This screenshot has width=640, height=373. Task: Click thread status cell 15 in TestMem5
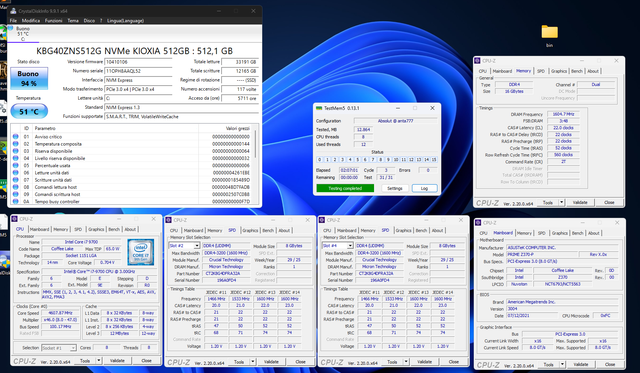pyautogui.click(x=434, y=160)
